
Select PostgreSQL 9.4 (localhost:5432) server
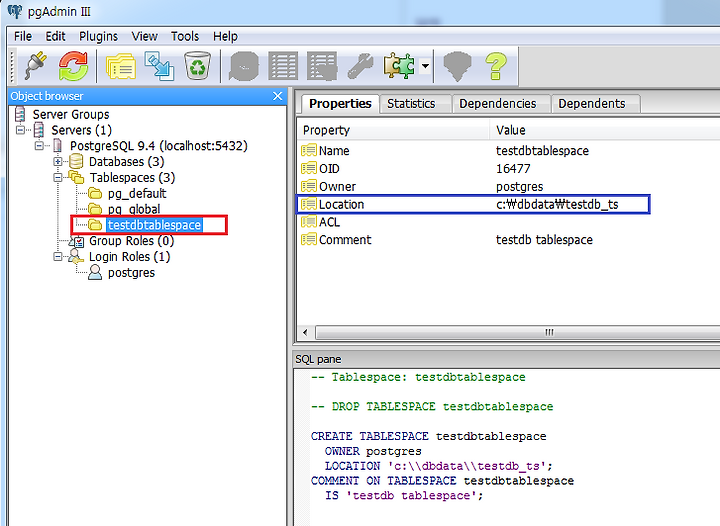[158, 146]
